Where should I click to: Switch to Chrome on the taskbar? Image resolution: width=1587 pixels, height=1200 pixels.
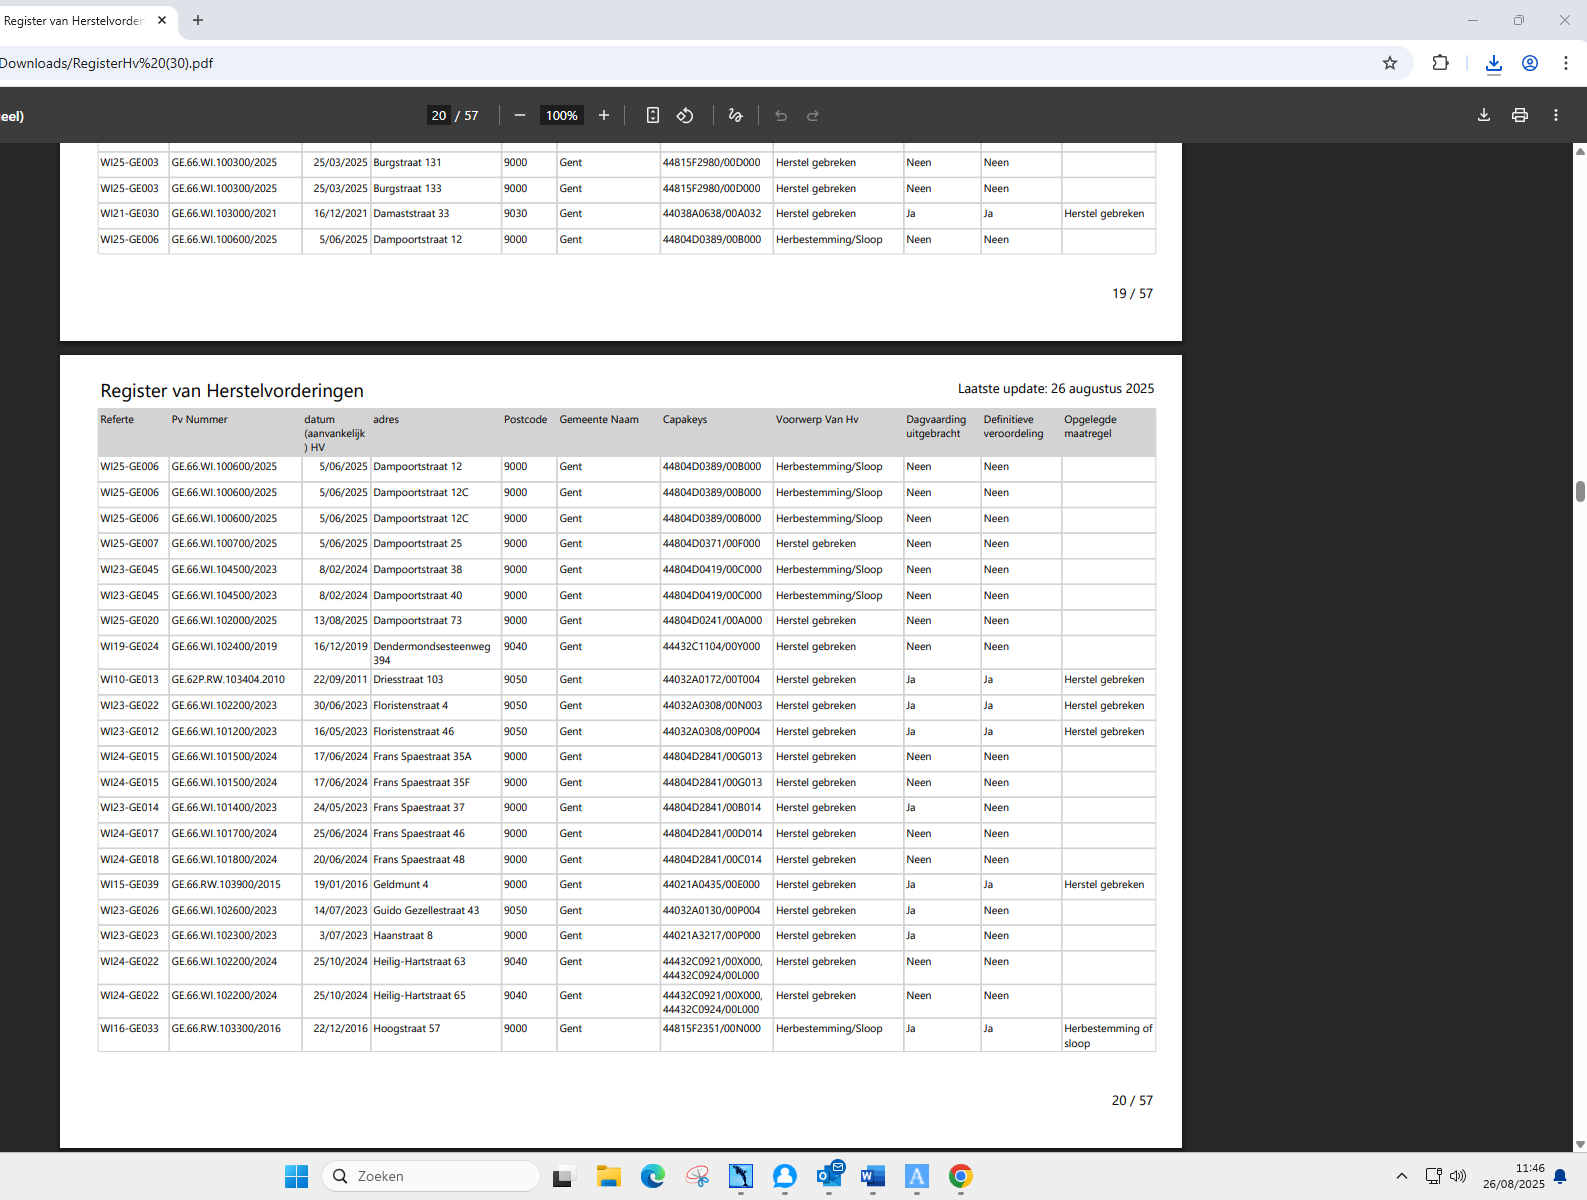[x=961, y=1176]
